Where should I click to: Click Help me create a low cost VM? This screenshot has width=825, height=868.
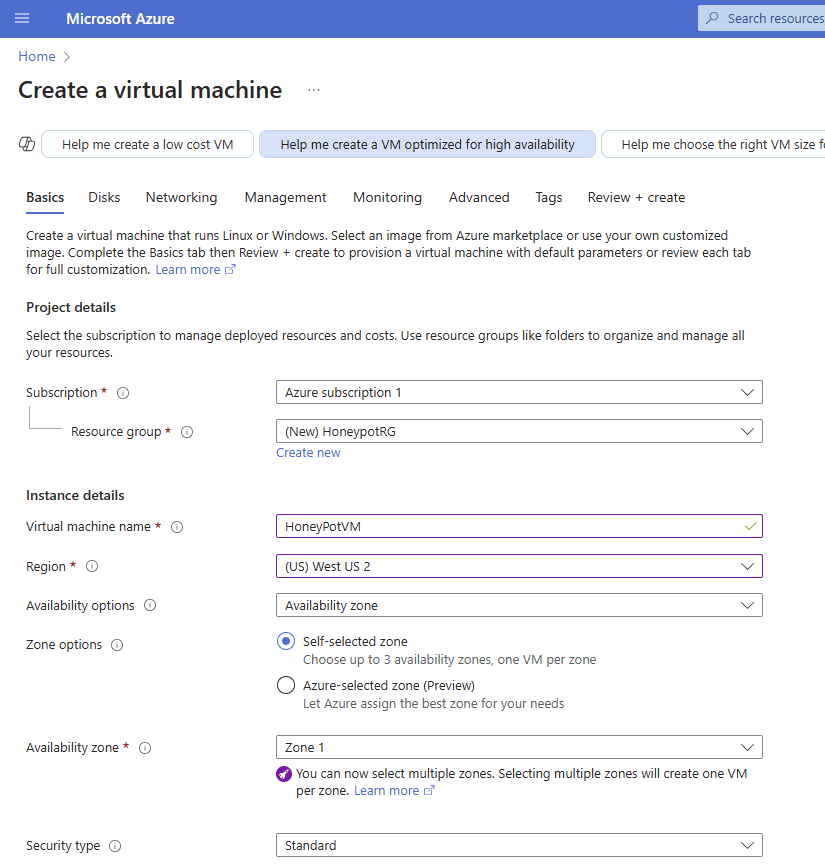pyautogui.click(x=147, y=144)
